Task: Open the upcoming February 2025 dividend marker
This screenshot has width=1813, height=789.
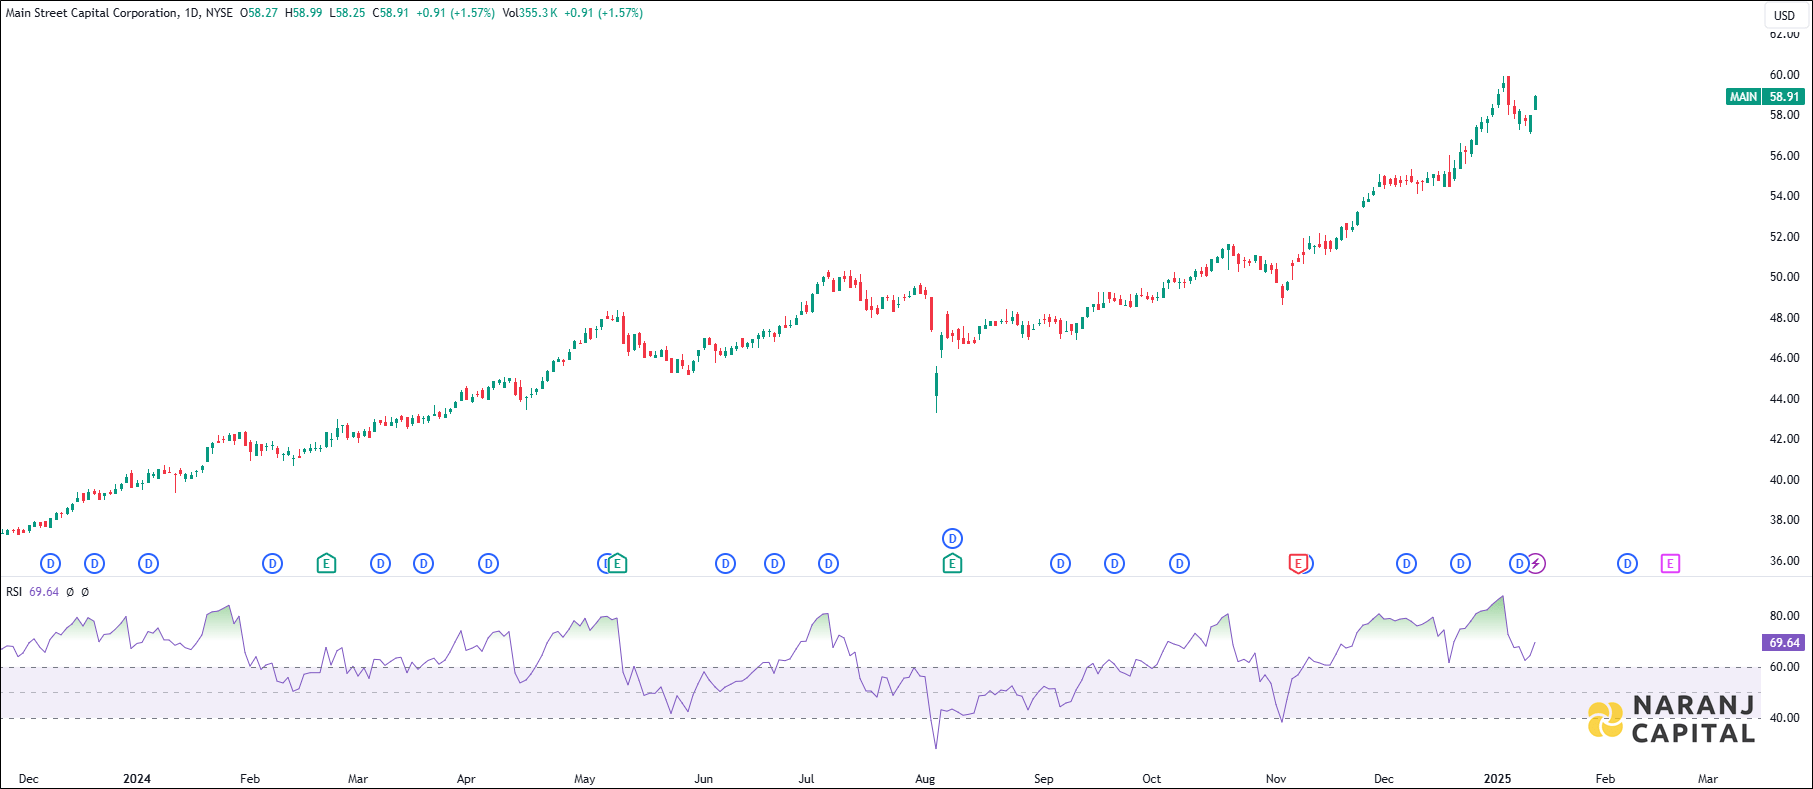Action: click(1627, 564)
